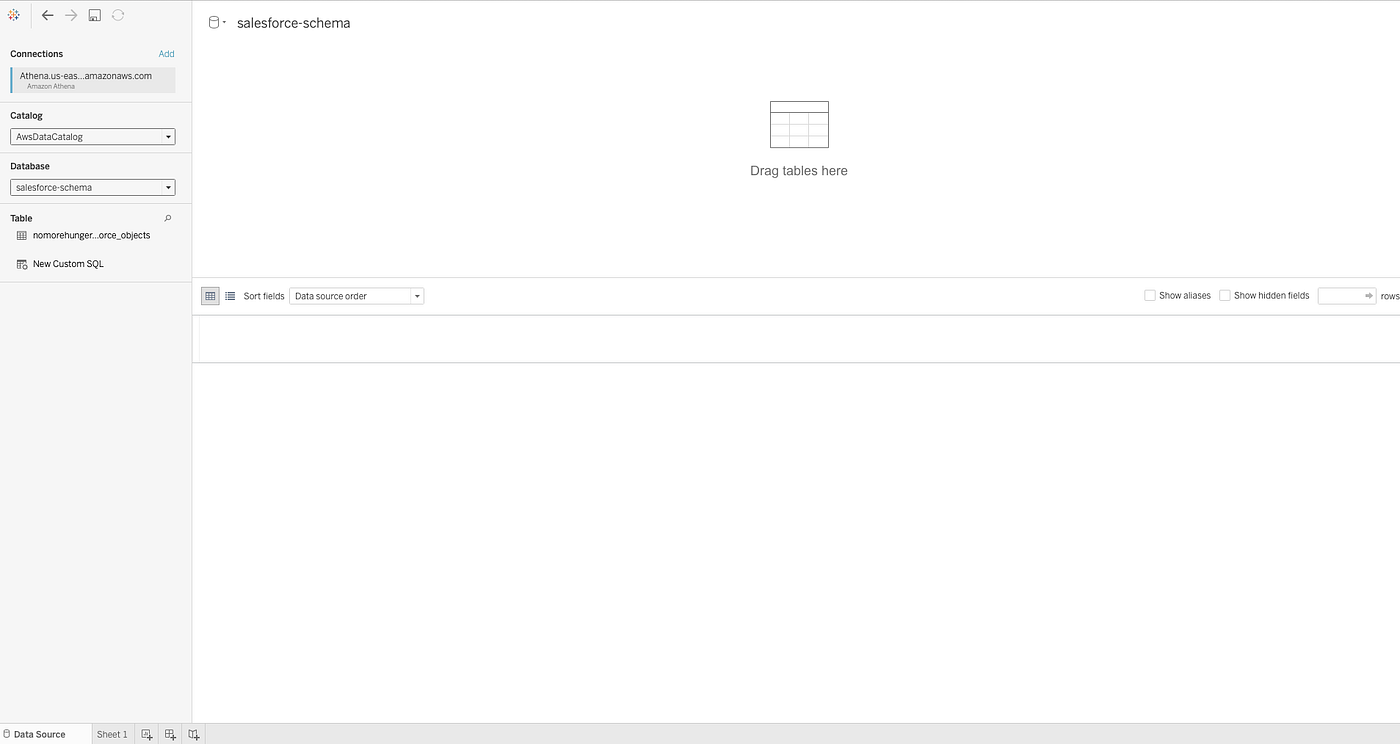Screen dimensions: 1400x744
Task: Refresh the data source using the refresh icon
Action: 118,15
